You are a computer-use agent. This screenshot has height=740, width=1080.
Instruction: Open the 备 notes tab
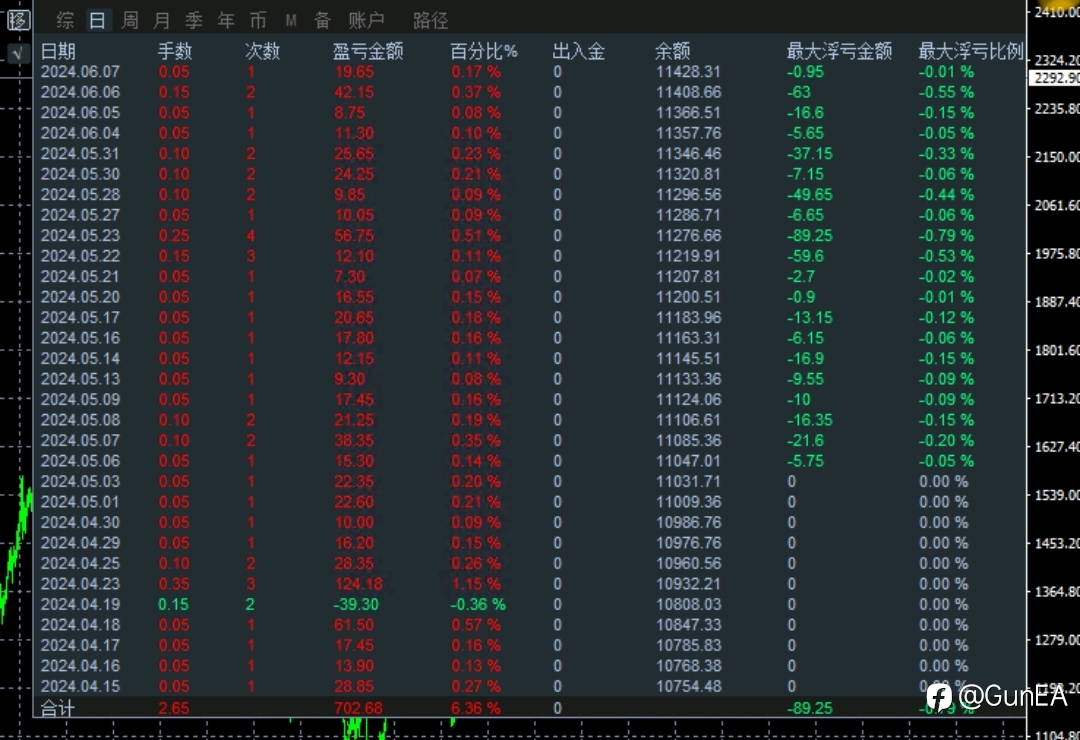click(322, 20)
